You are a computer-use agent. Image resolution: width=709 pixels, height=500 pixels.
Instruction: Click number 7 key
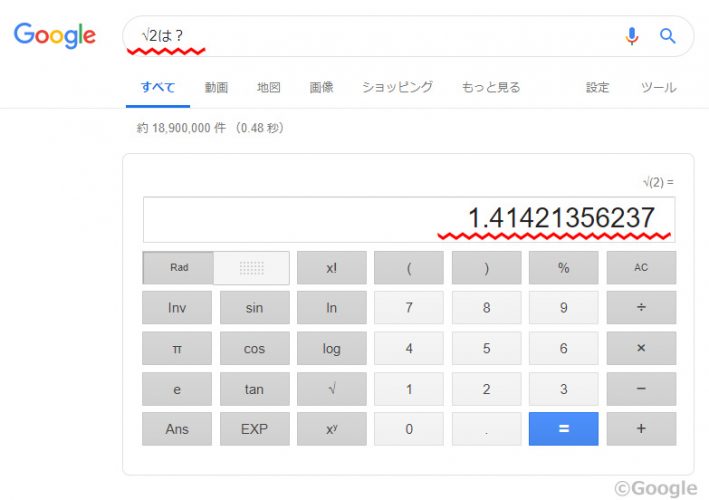coord(409,308)
